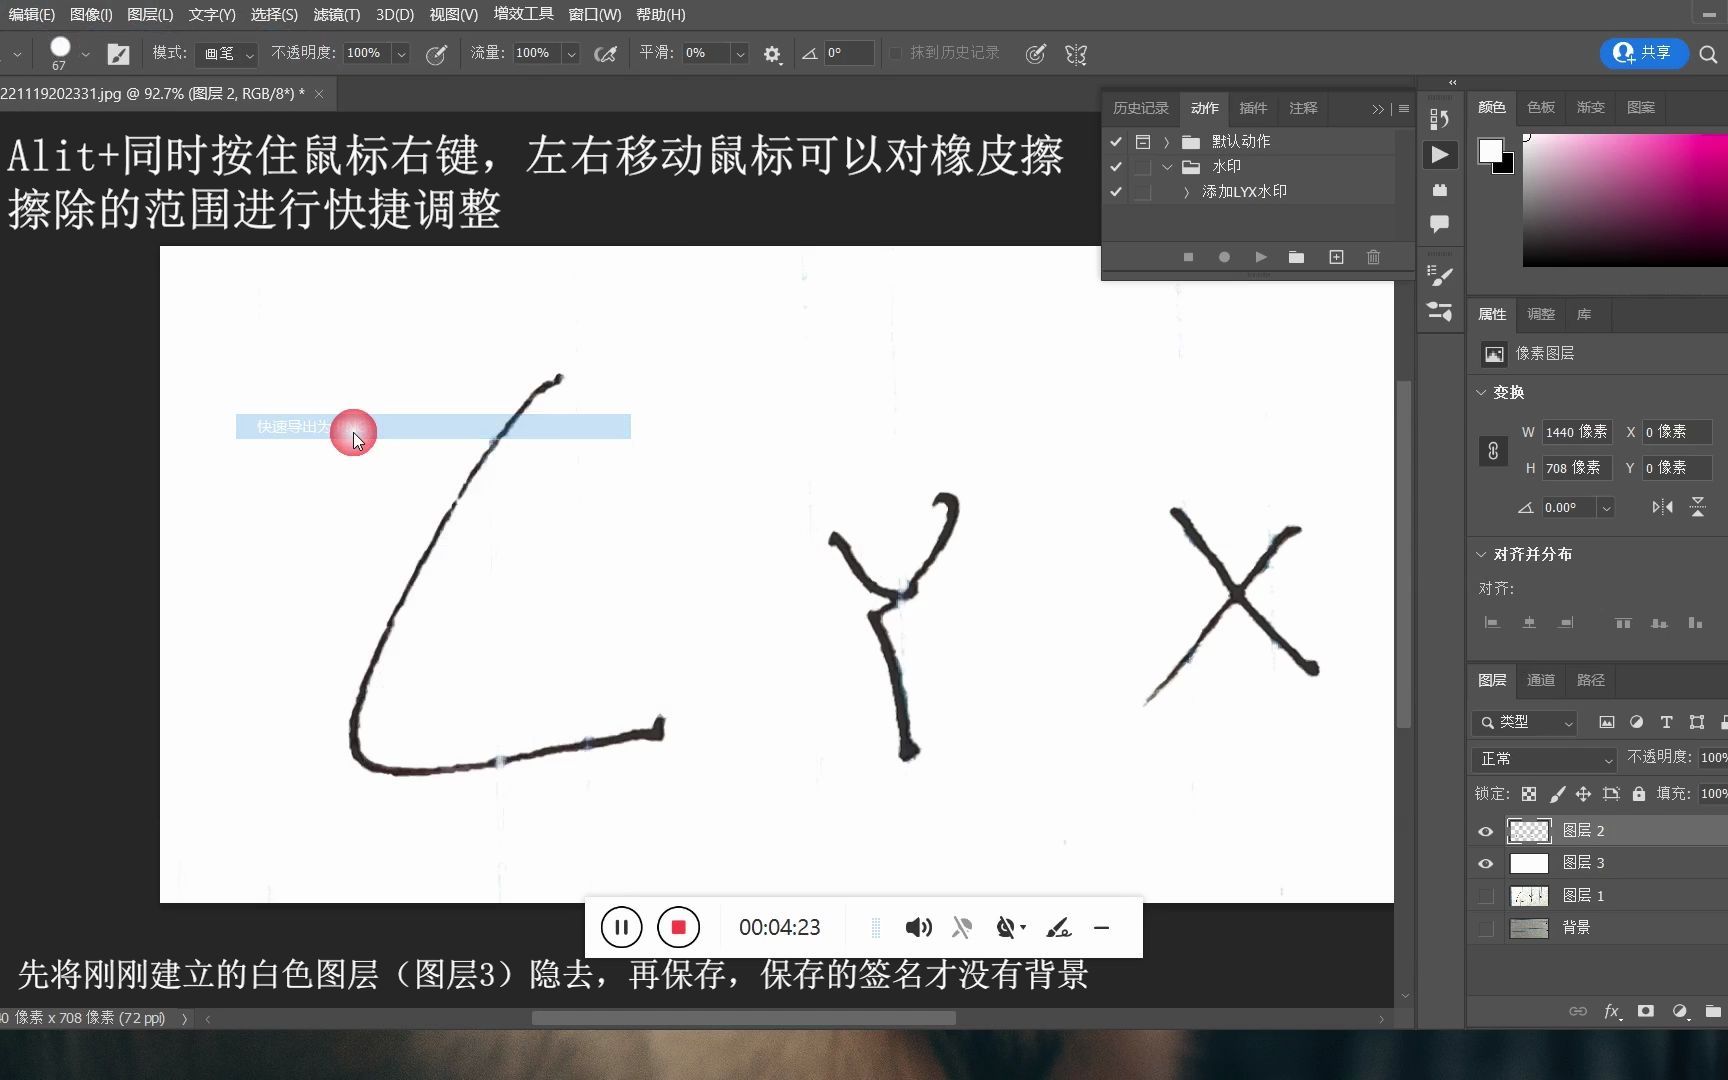Click the 共享 share button
1728x1080 pixels.
pyautogui.click(x=1644, y=53)
